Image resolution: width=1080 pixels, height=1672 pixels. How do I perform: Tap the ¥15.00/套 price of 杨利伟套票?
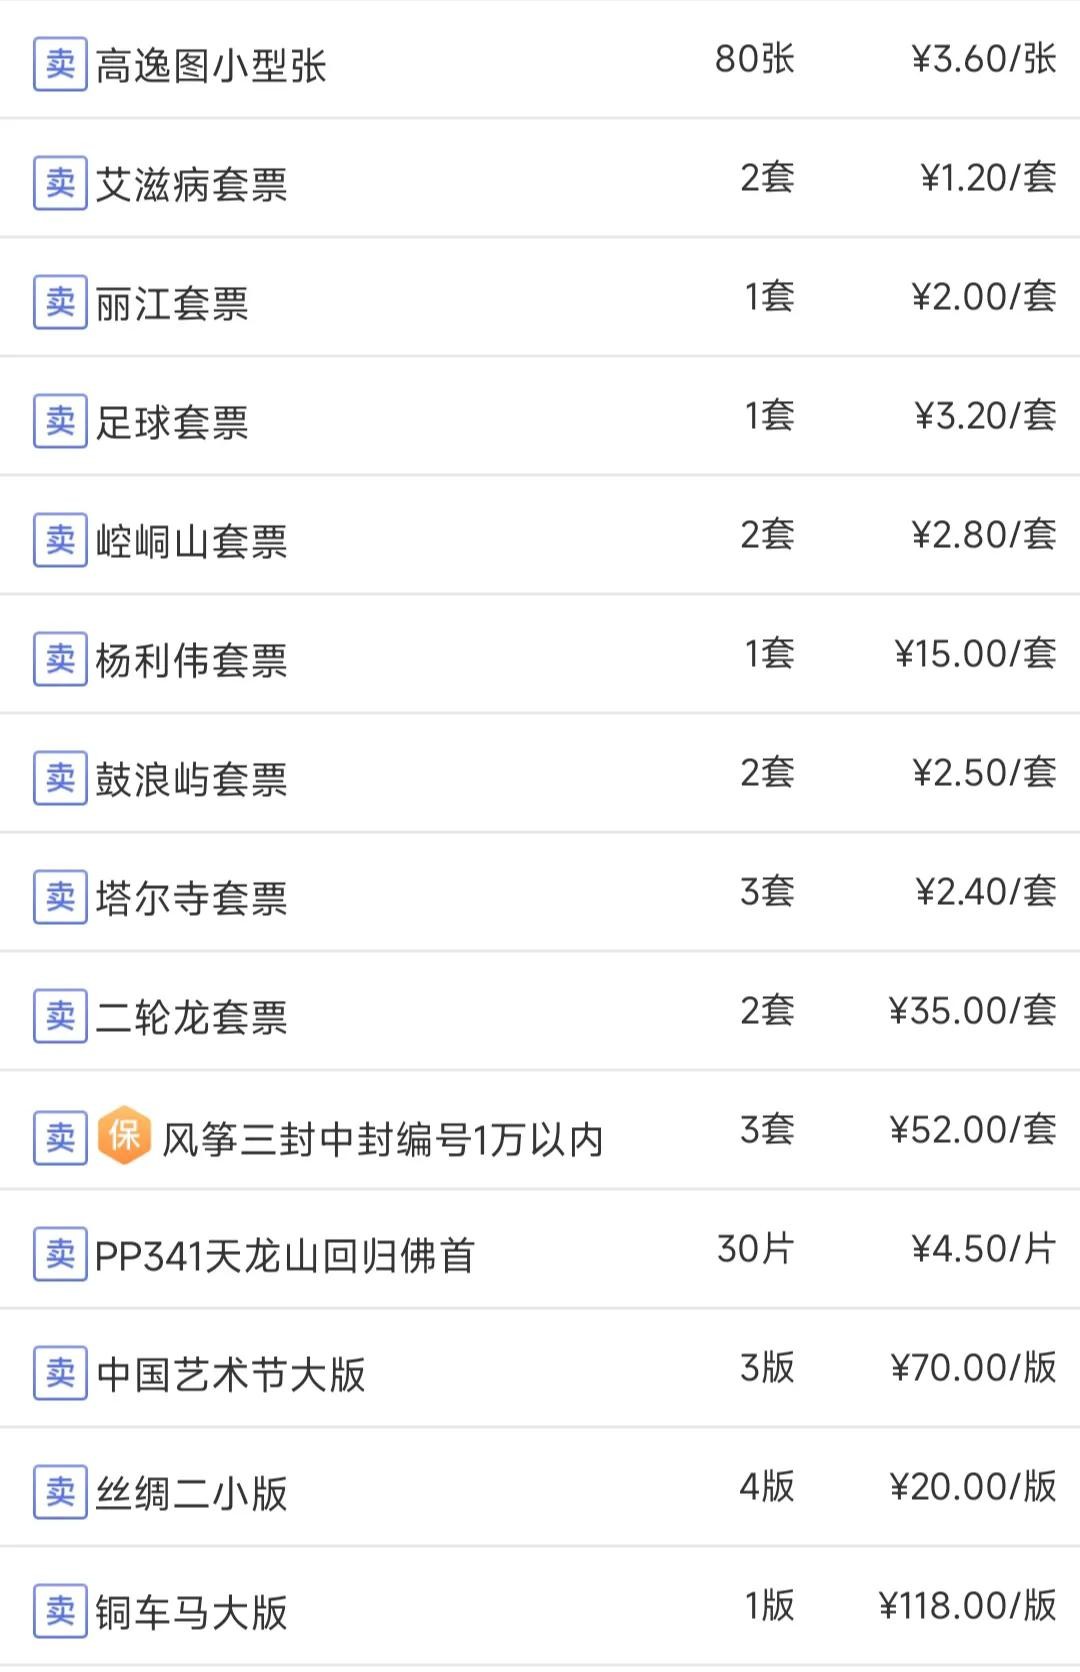click(975, 654)
